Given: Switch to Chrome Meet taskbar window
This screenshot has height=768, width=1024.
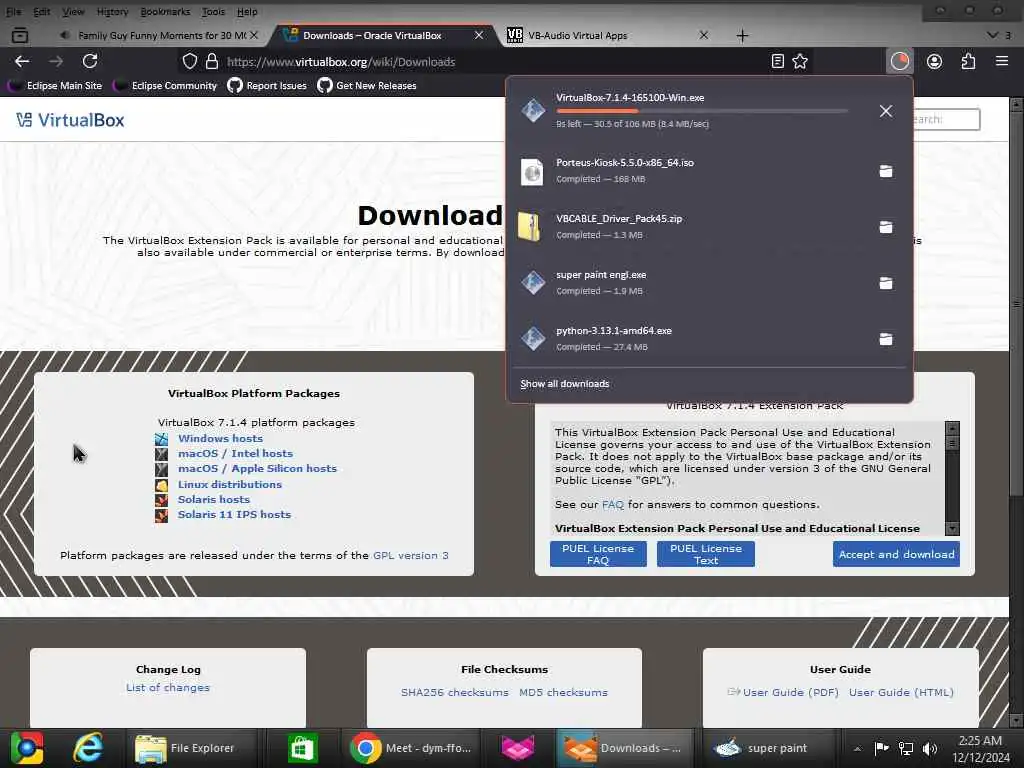Looking at the screenshot, I should [x=410, y=748].
